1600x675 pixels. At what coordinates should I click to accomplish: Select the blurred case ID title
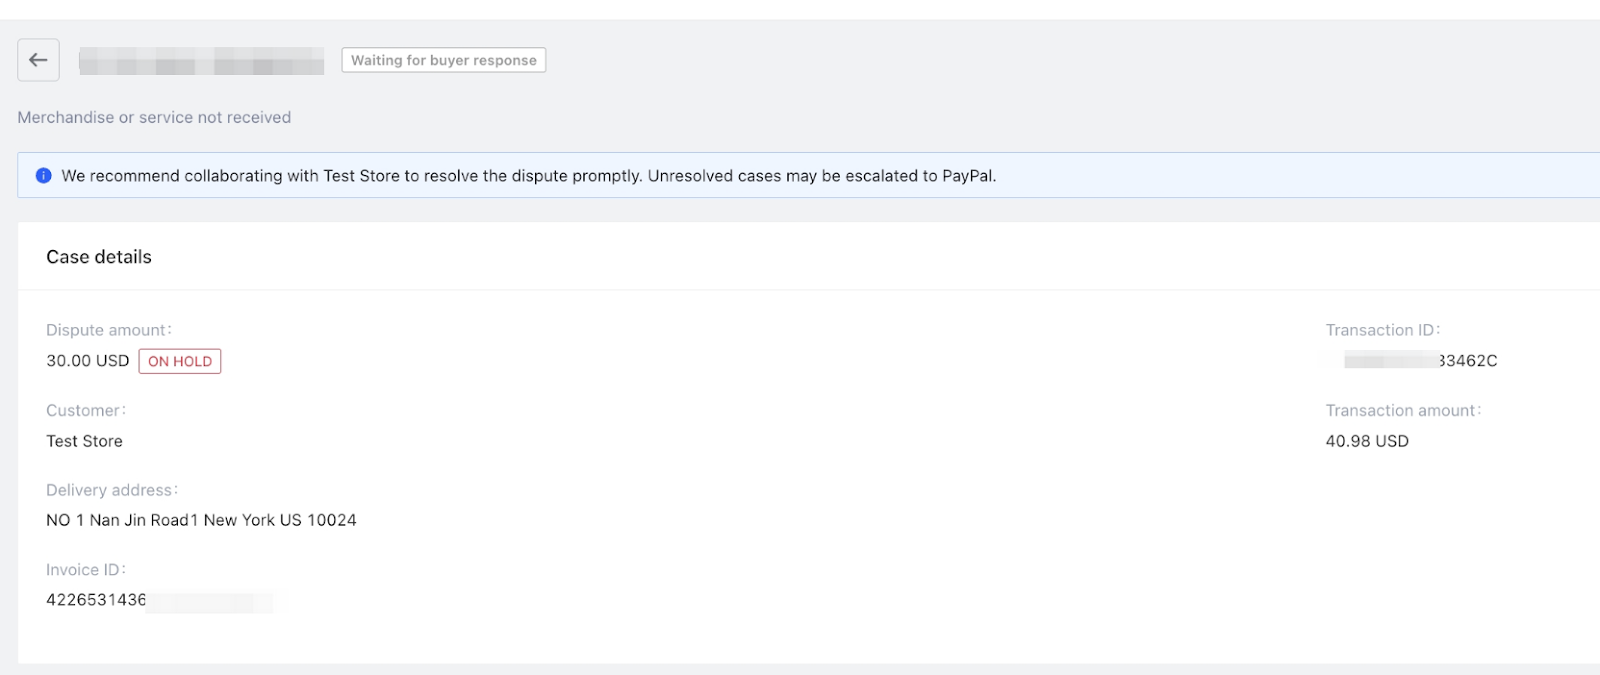pyautogui.click(x=201, y=61)
